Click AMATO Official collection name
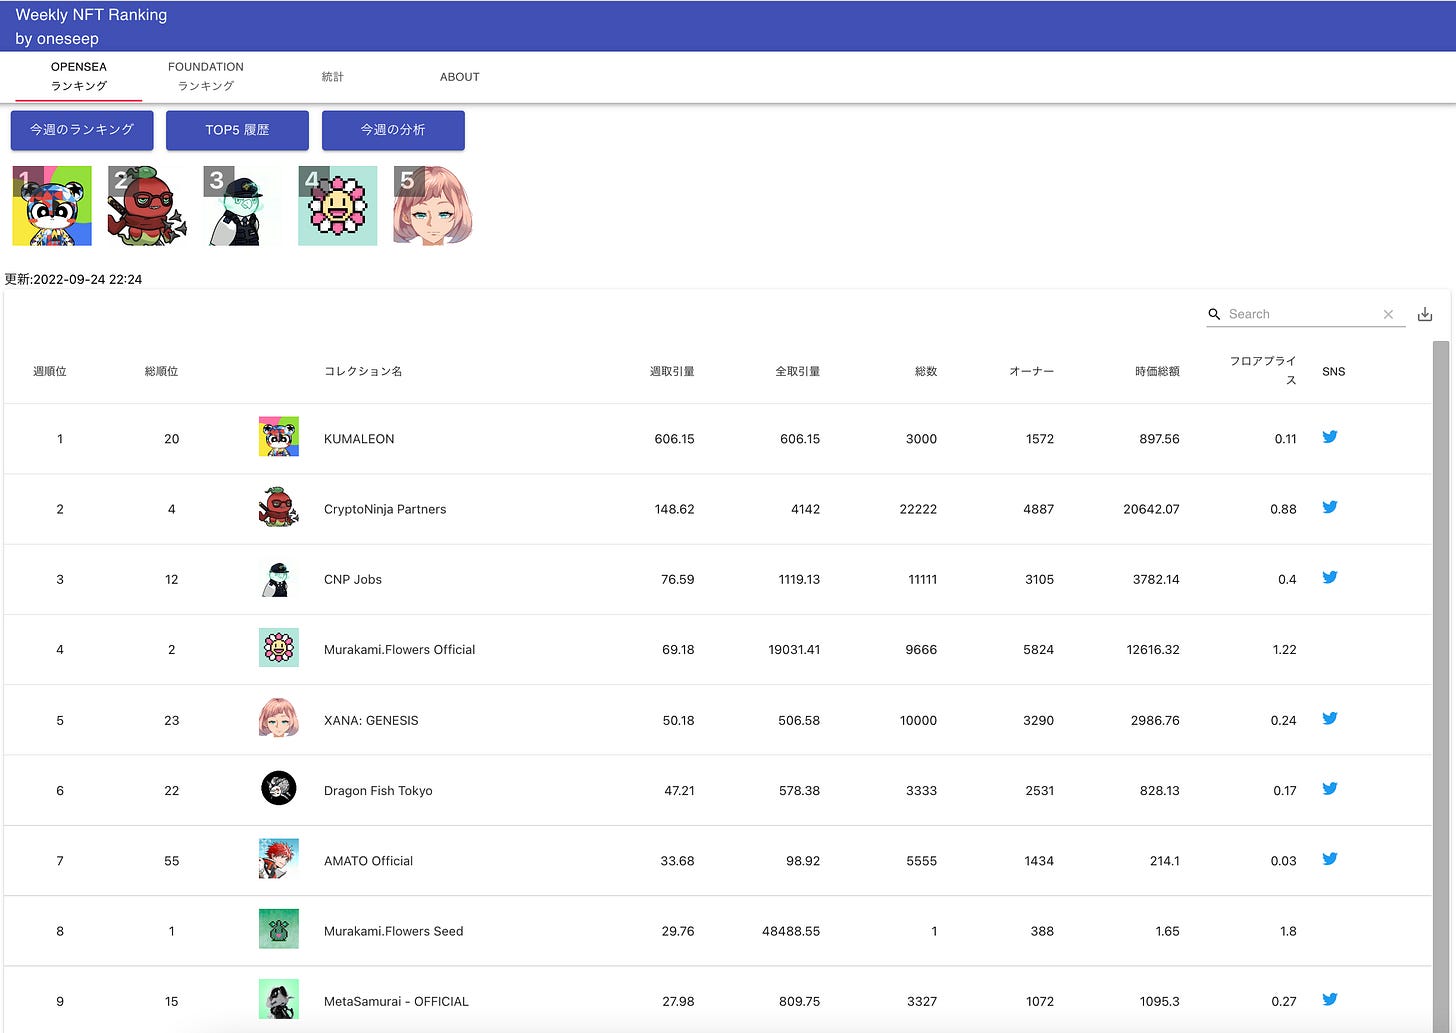 pyautogui.click(x=368, y=860)
